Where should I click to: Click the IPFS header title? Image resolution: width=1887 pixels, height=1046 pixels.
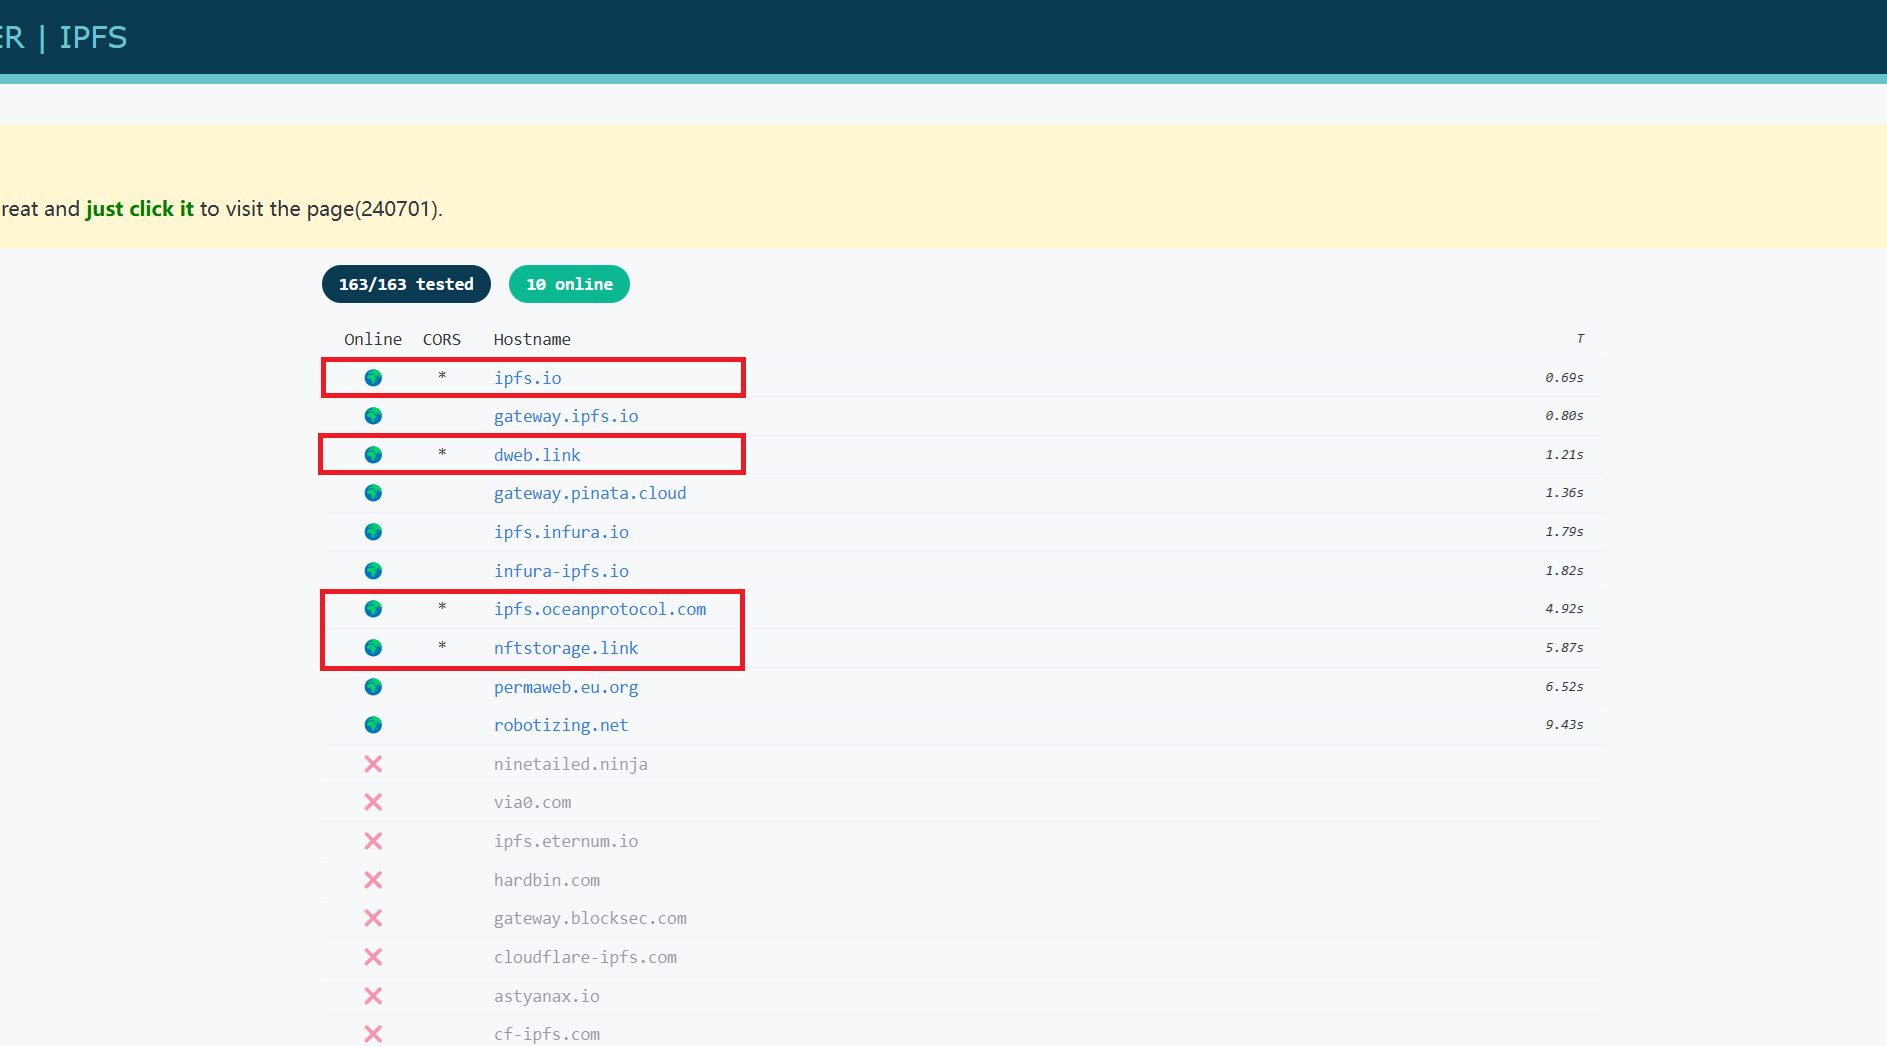pos(93,37)
